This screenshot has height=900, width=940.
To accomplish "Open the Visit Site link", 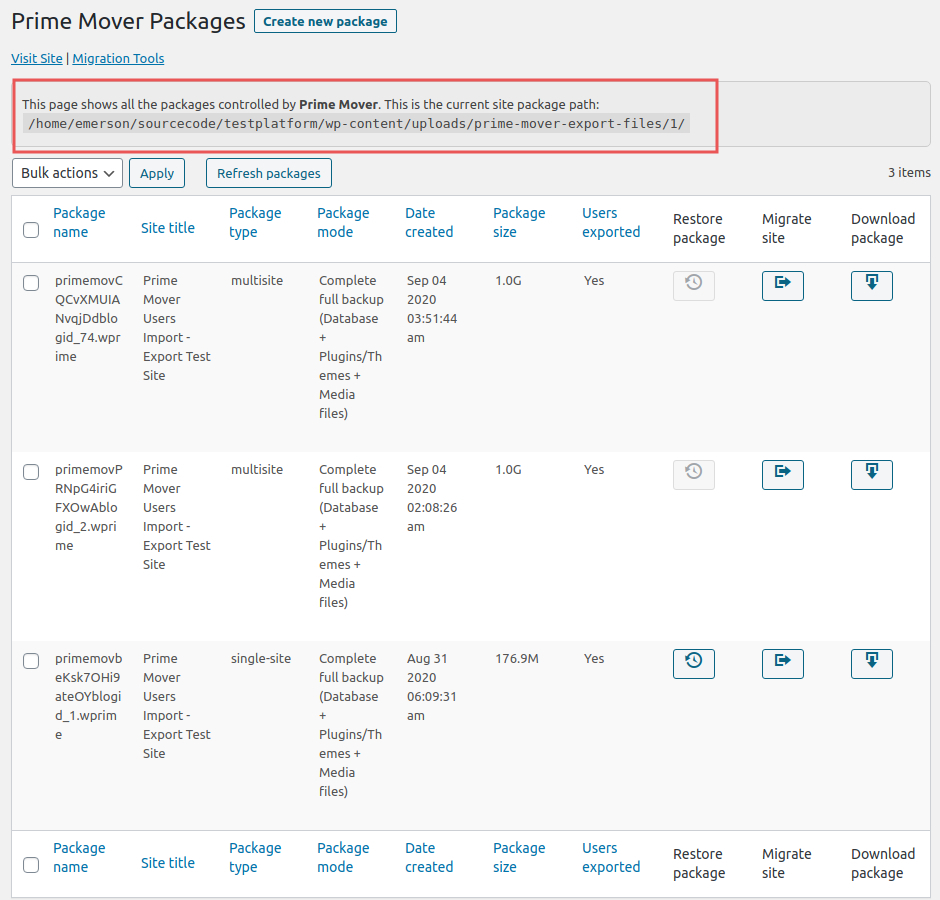I will point(37,59).
